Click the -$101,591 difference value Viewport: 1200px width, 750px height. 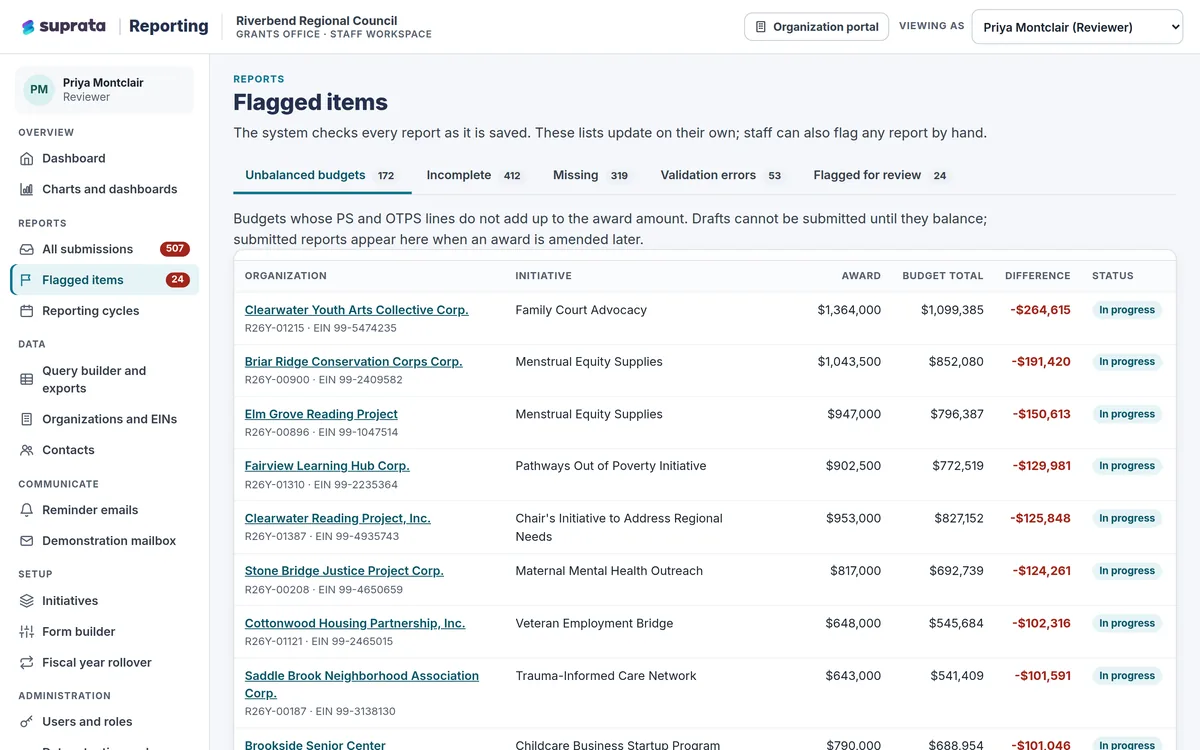[1043, 676]
